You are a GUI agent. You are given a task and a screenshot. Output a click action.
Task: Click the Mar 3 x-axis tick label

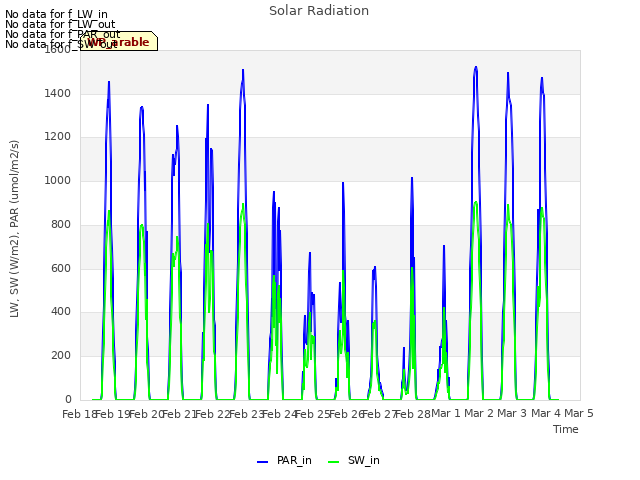point(512,414)
